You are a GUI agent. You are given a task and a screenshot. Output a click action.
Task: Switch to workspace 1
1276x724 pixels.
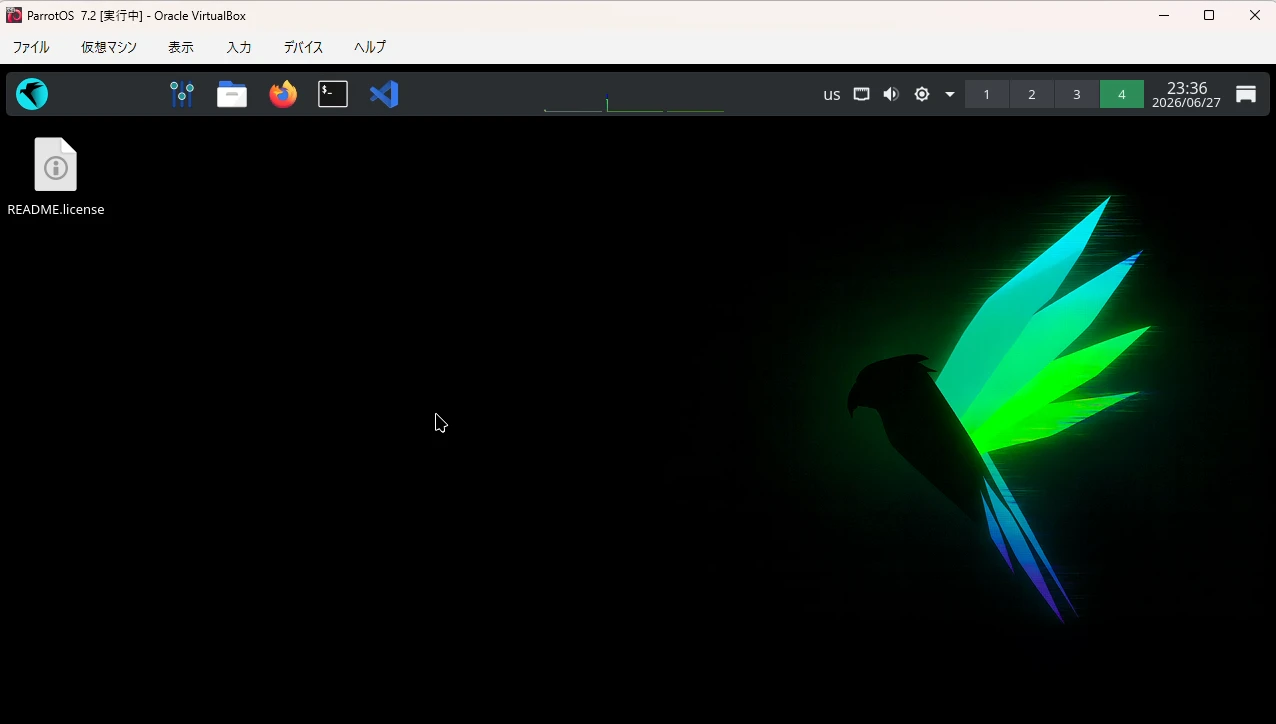click(987, 94)
